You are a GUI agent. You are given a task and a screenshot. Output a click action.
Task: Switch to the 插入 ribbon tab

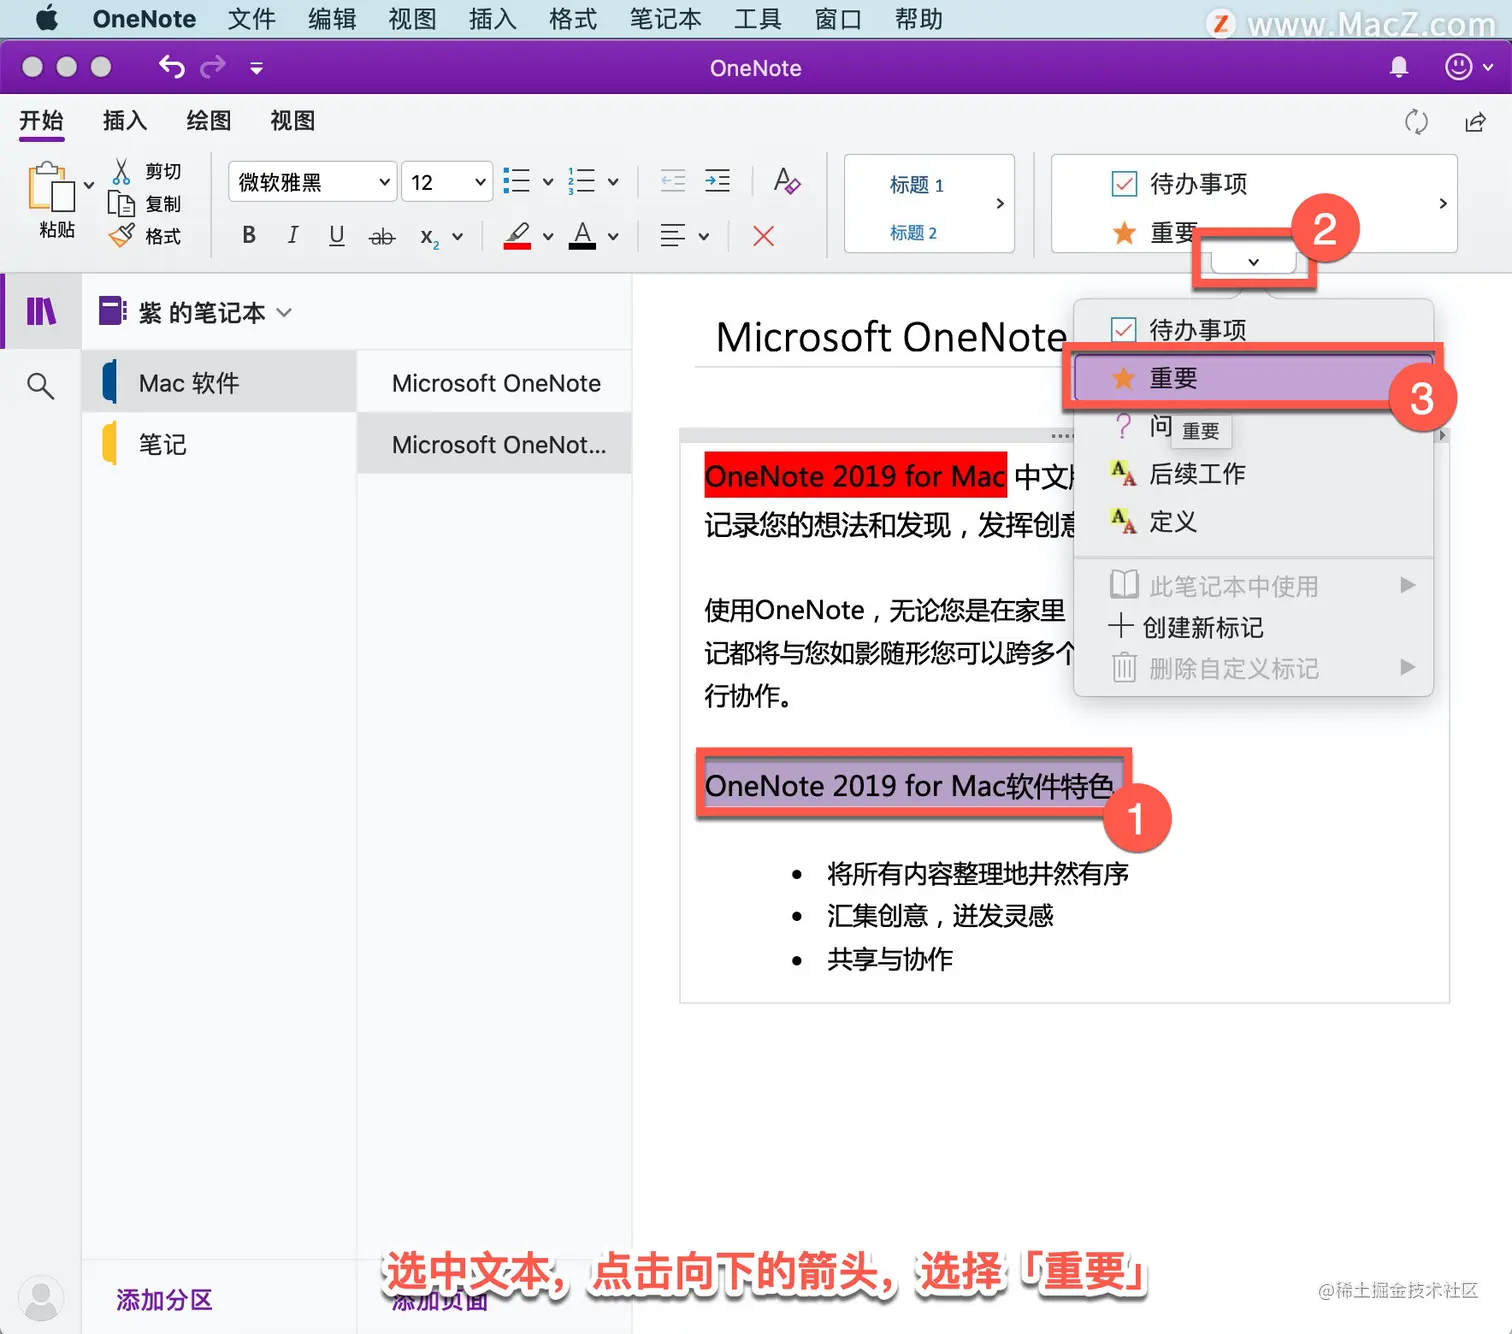tap(125, 121)
